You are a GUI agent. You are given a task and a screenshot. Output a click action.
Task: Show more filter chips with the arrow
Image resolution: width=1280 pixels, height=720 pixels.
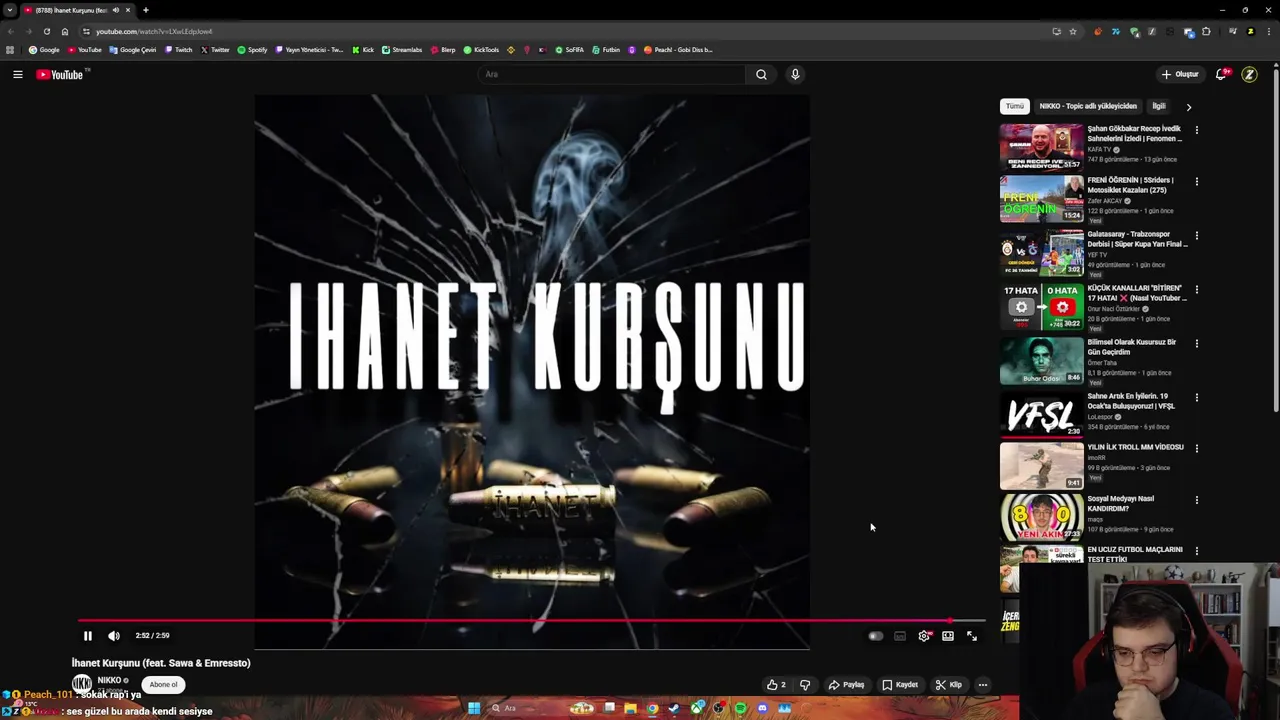coord(1188,106)
